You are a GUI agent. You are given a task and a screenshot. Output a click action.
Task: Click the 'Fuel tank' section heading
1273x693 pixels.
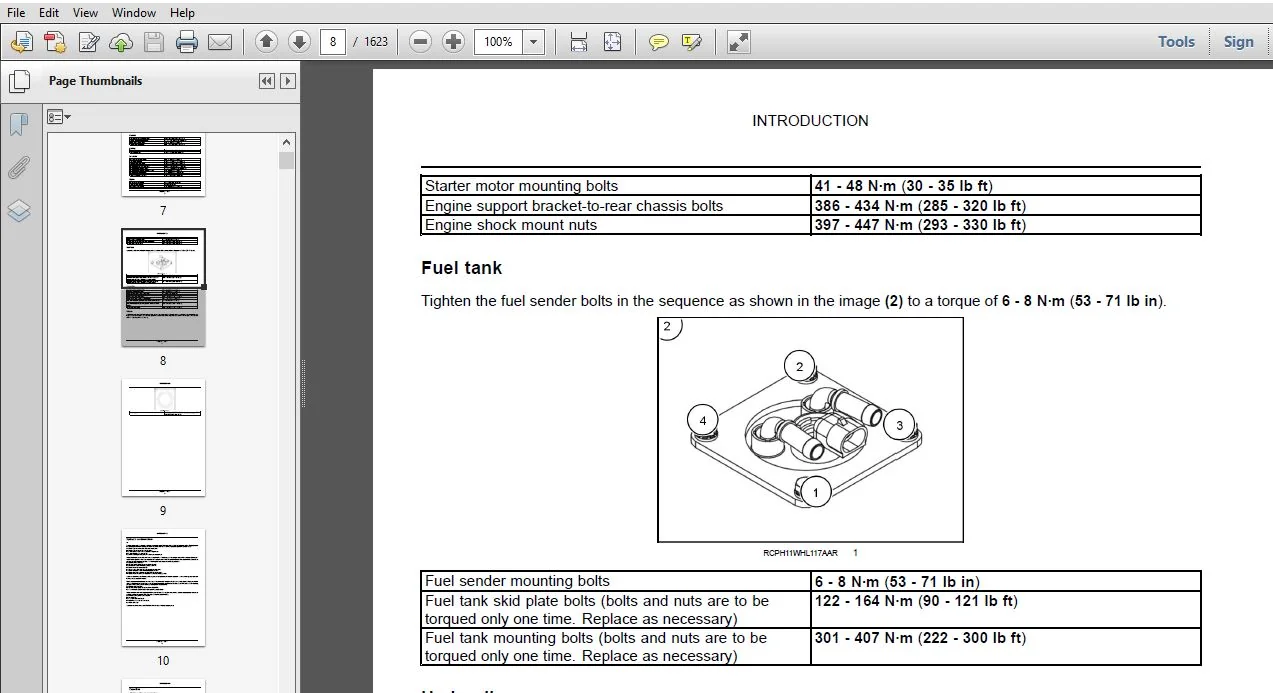pos(462,268)
